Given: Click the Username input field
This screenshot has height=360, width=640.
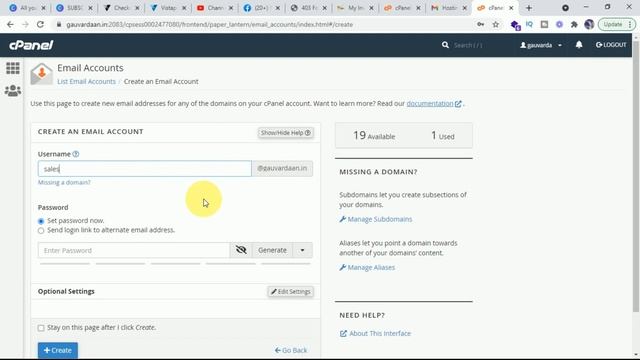Looking at the screenshot, I should pos(144,168).
